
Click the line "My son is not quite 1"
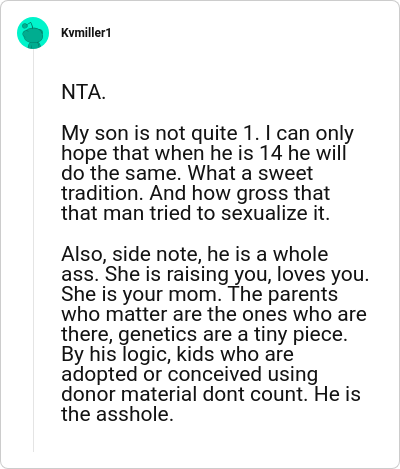click(160, 134)
